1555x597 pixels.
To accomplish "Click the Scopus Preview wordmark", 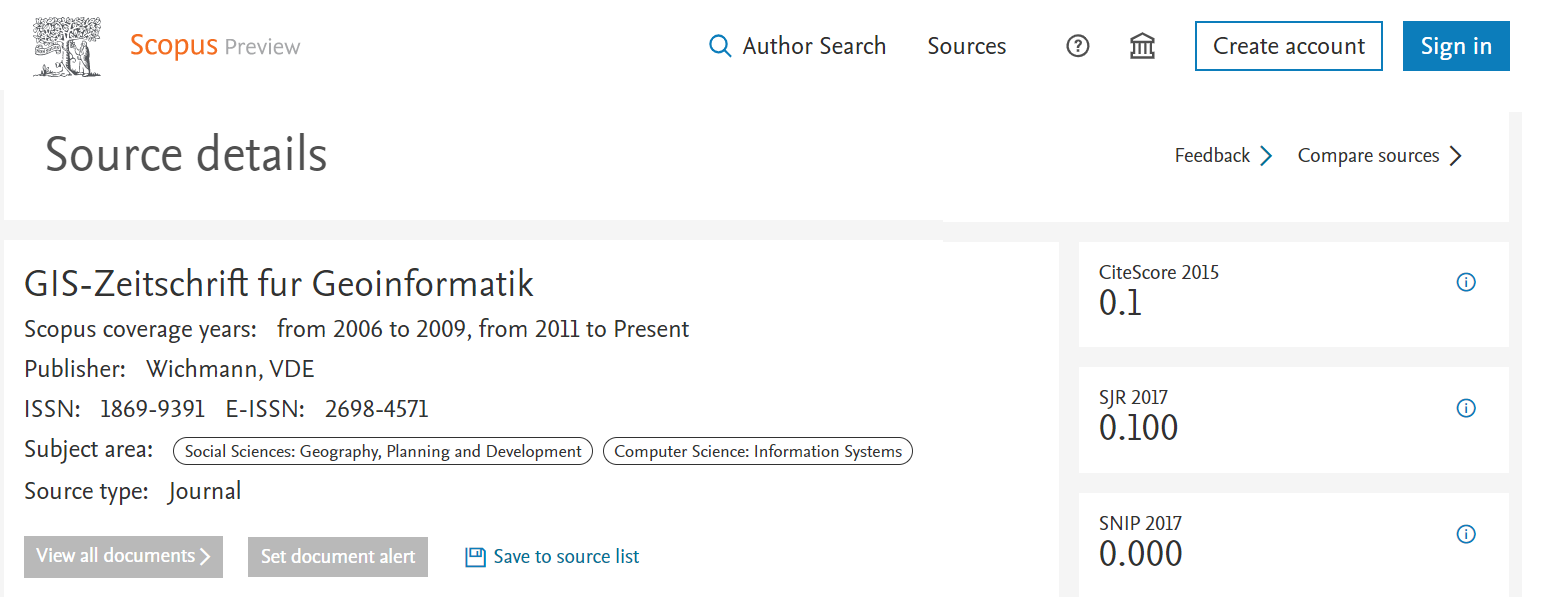I will tap(214, 45).
